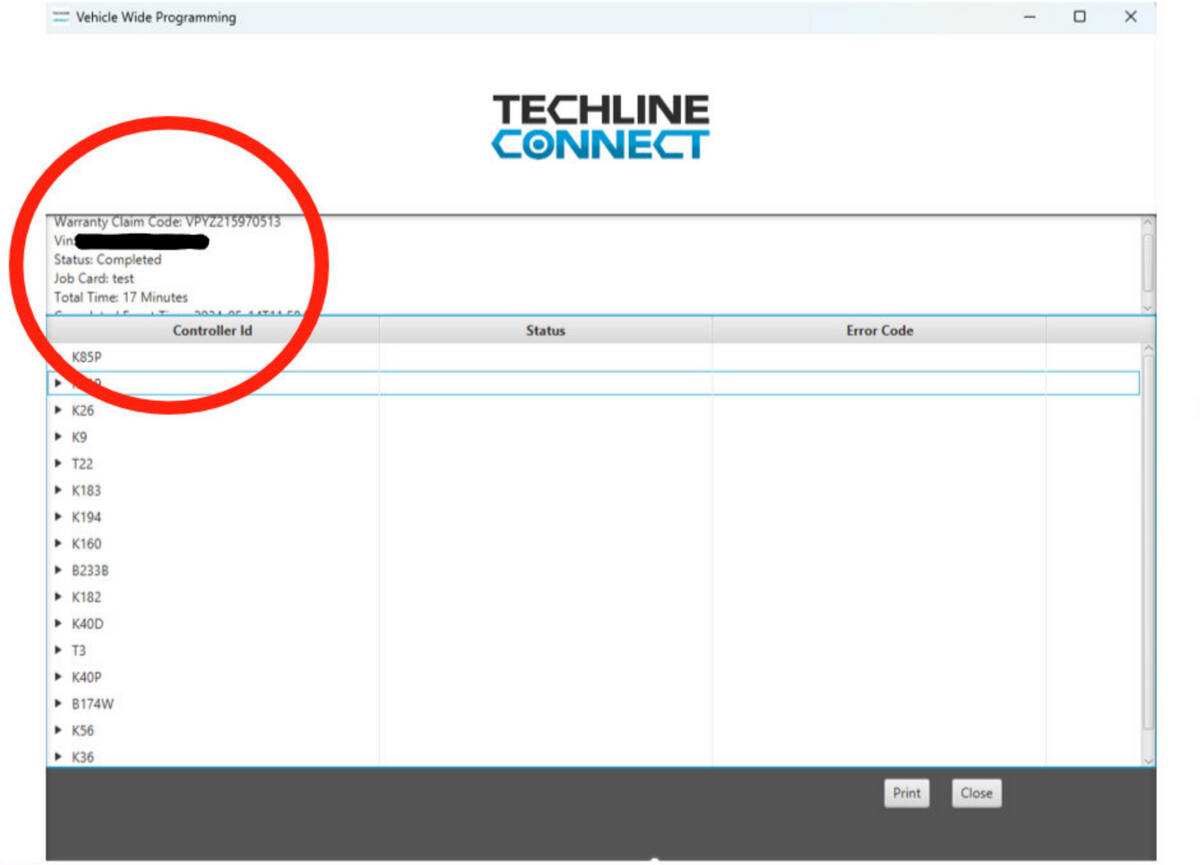Expand the K183 controller arrow
This screenshot has height=865, width=1200.
pos(58,490)
